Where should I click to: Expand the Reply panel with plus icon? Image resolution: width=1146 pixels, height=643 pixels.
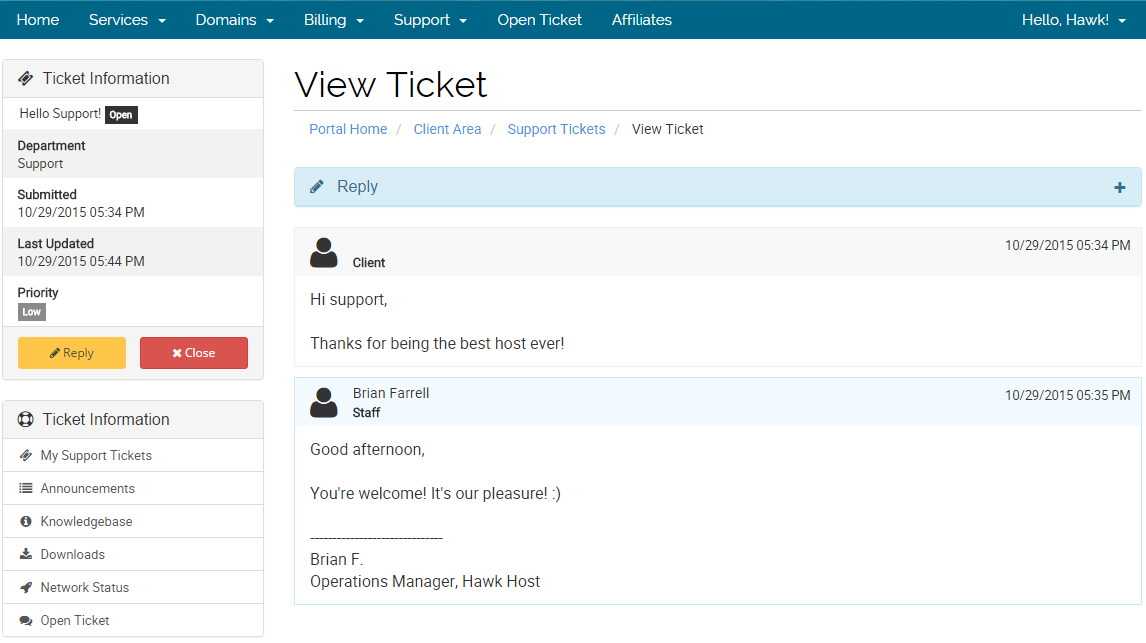(x=1119, y=187)
